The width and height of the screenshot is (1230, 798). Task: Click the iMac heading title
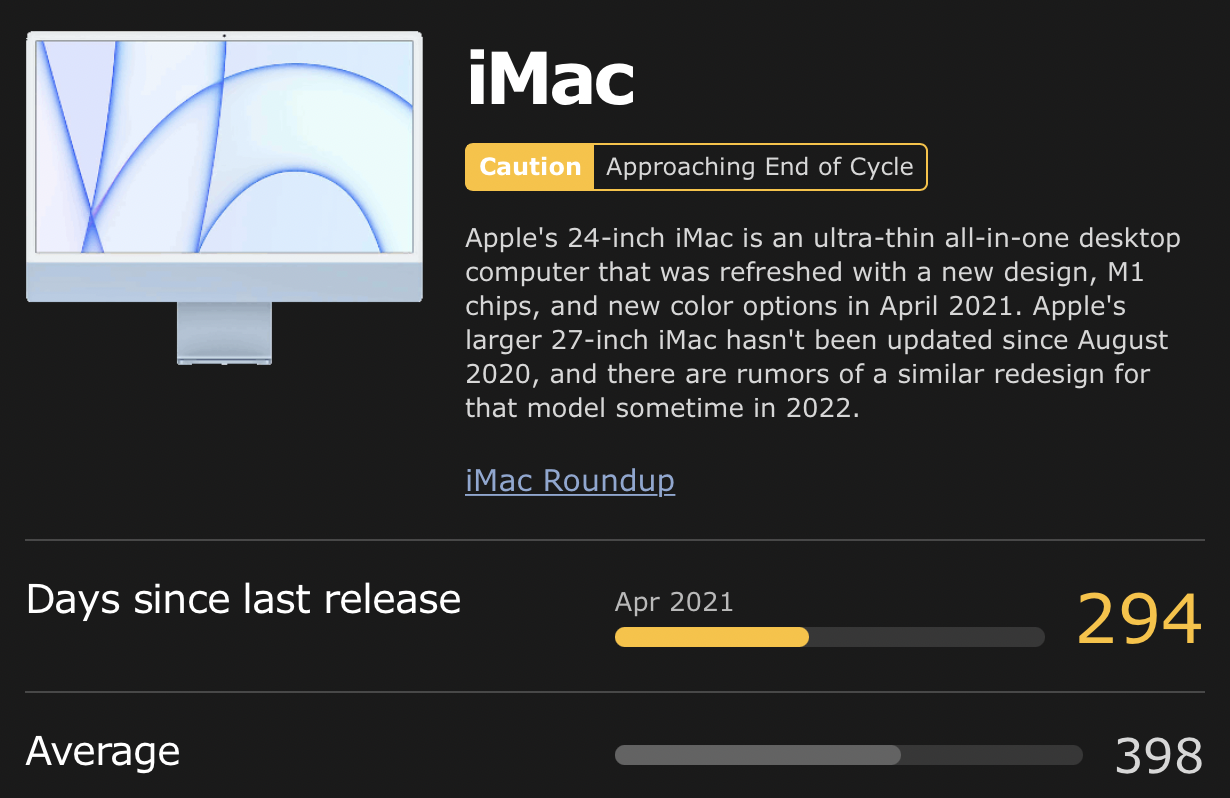pos(551,81)
